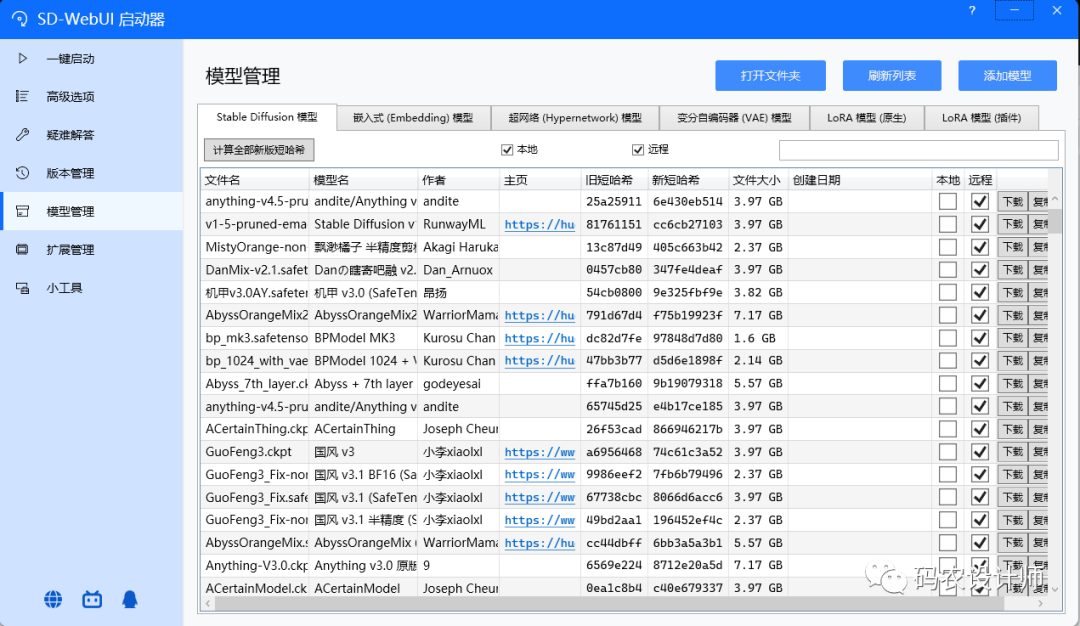
Task: Click the horizontal scrollbar below the model table
Action: pyautogui.click(x=600, y=603)
